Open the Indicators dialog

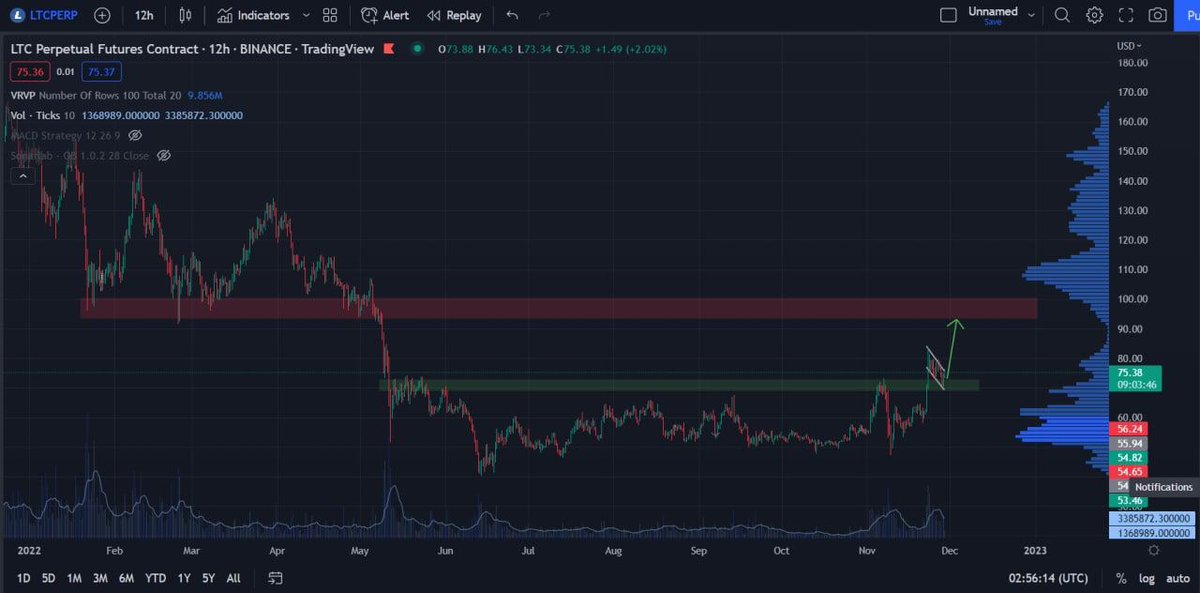[253, 15]
